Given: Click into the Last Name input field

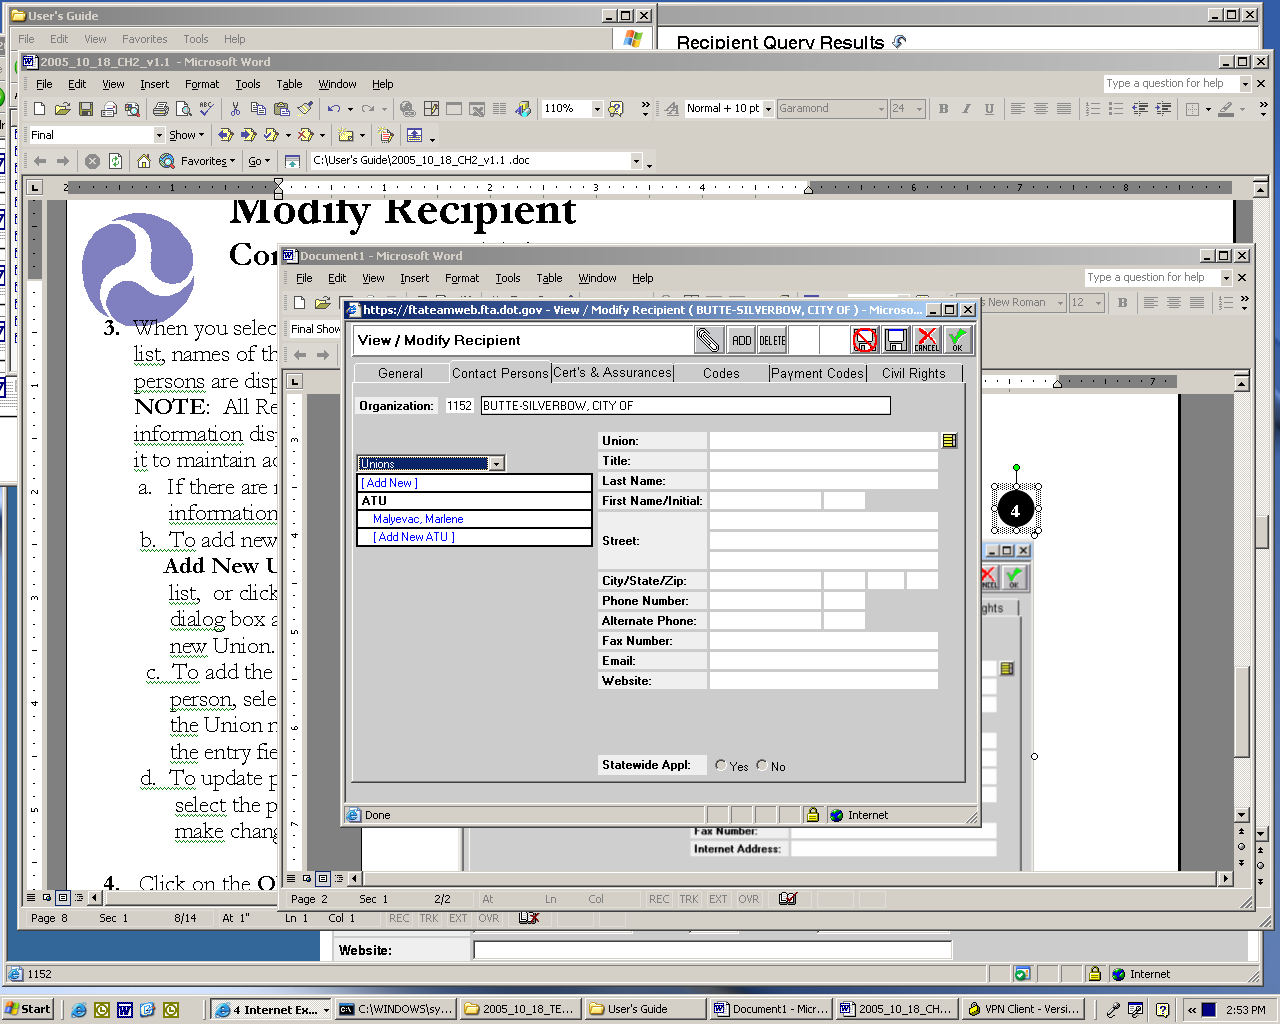Looking at the screenshot, I should click(x=823, y=480).
